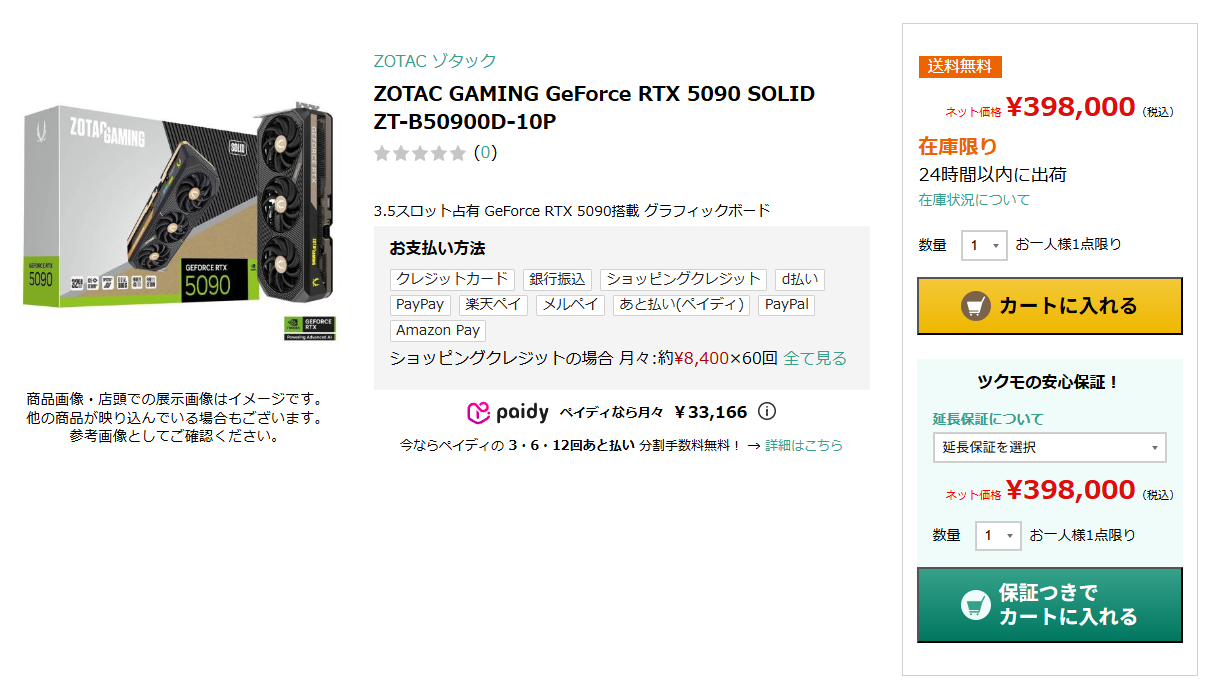Click the GeForce RTX badge under product image

(x=310, y=329)
